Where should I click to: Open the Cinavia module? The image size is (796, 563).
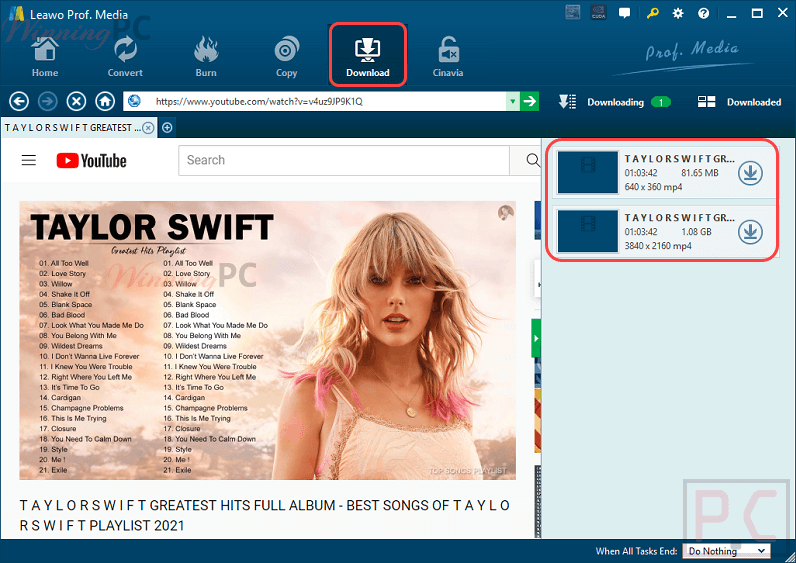[448, 56]
